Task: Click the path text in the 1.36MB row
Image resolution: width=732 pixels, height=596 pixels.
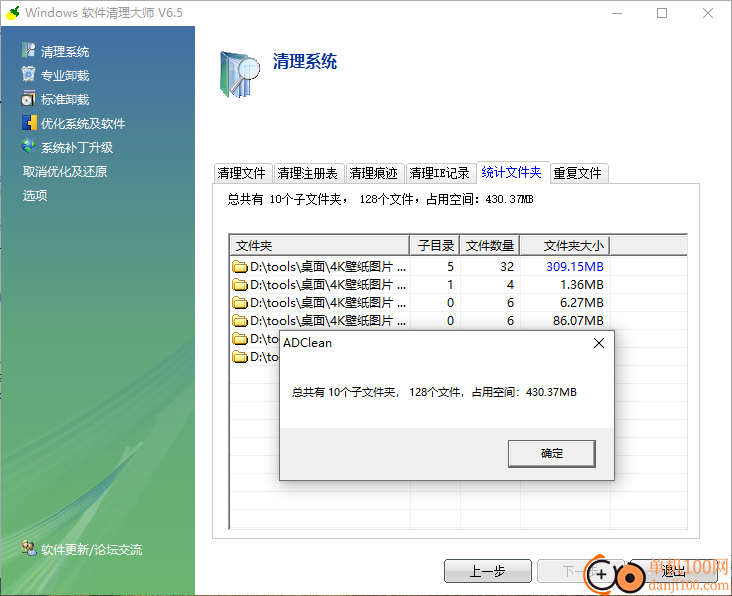Action: [328, 285]
